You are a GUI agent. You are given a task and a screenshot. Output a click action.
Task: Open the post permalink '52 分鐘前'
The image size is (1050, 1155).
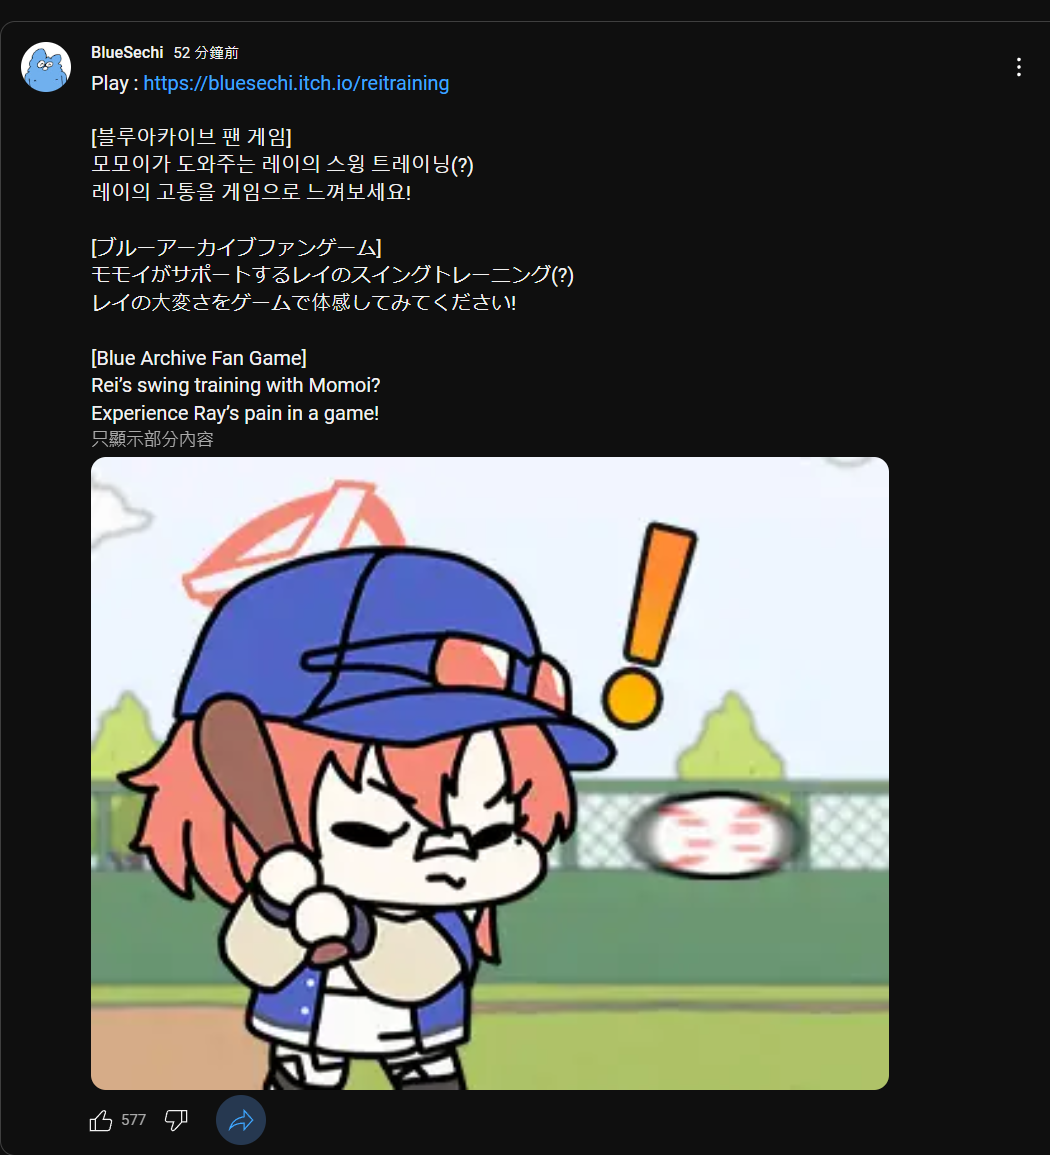click(206, 53)
